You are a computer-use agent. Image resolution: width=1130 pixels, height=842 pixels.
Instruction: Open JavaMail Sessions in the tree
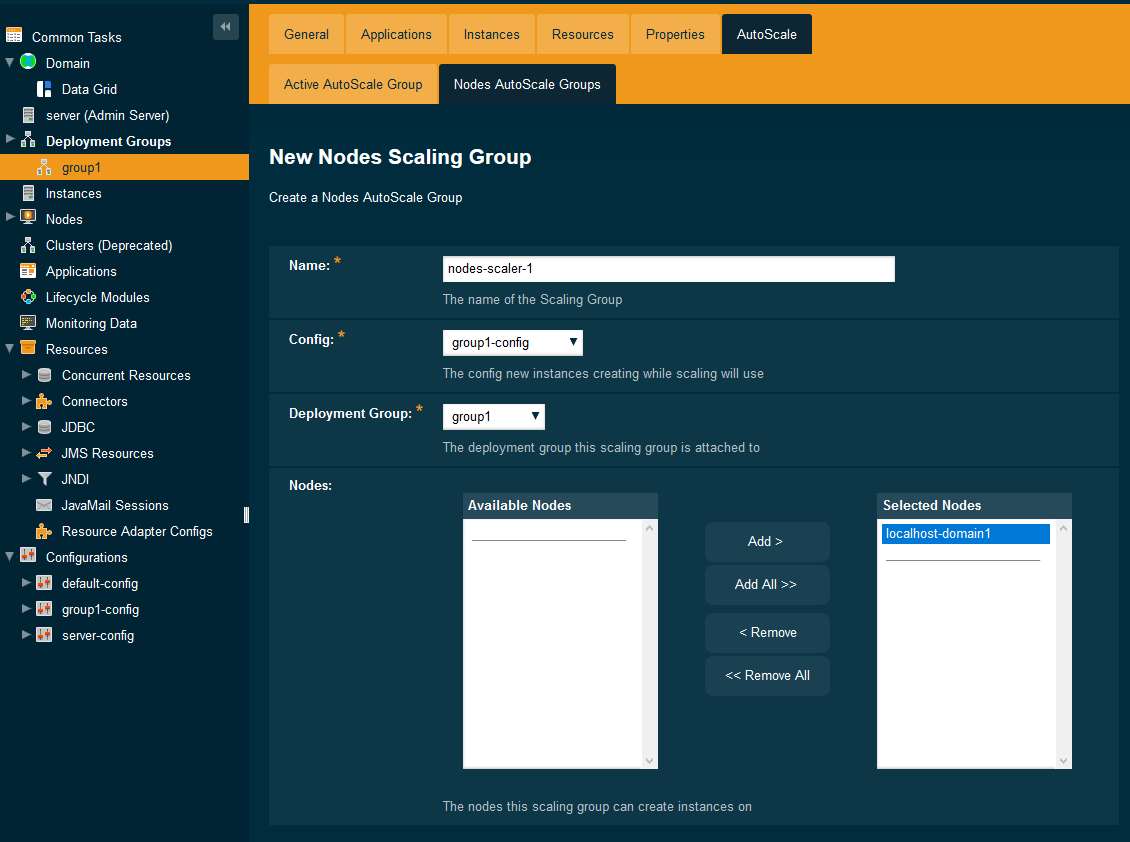[x=115, y=505]
